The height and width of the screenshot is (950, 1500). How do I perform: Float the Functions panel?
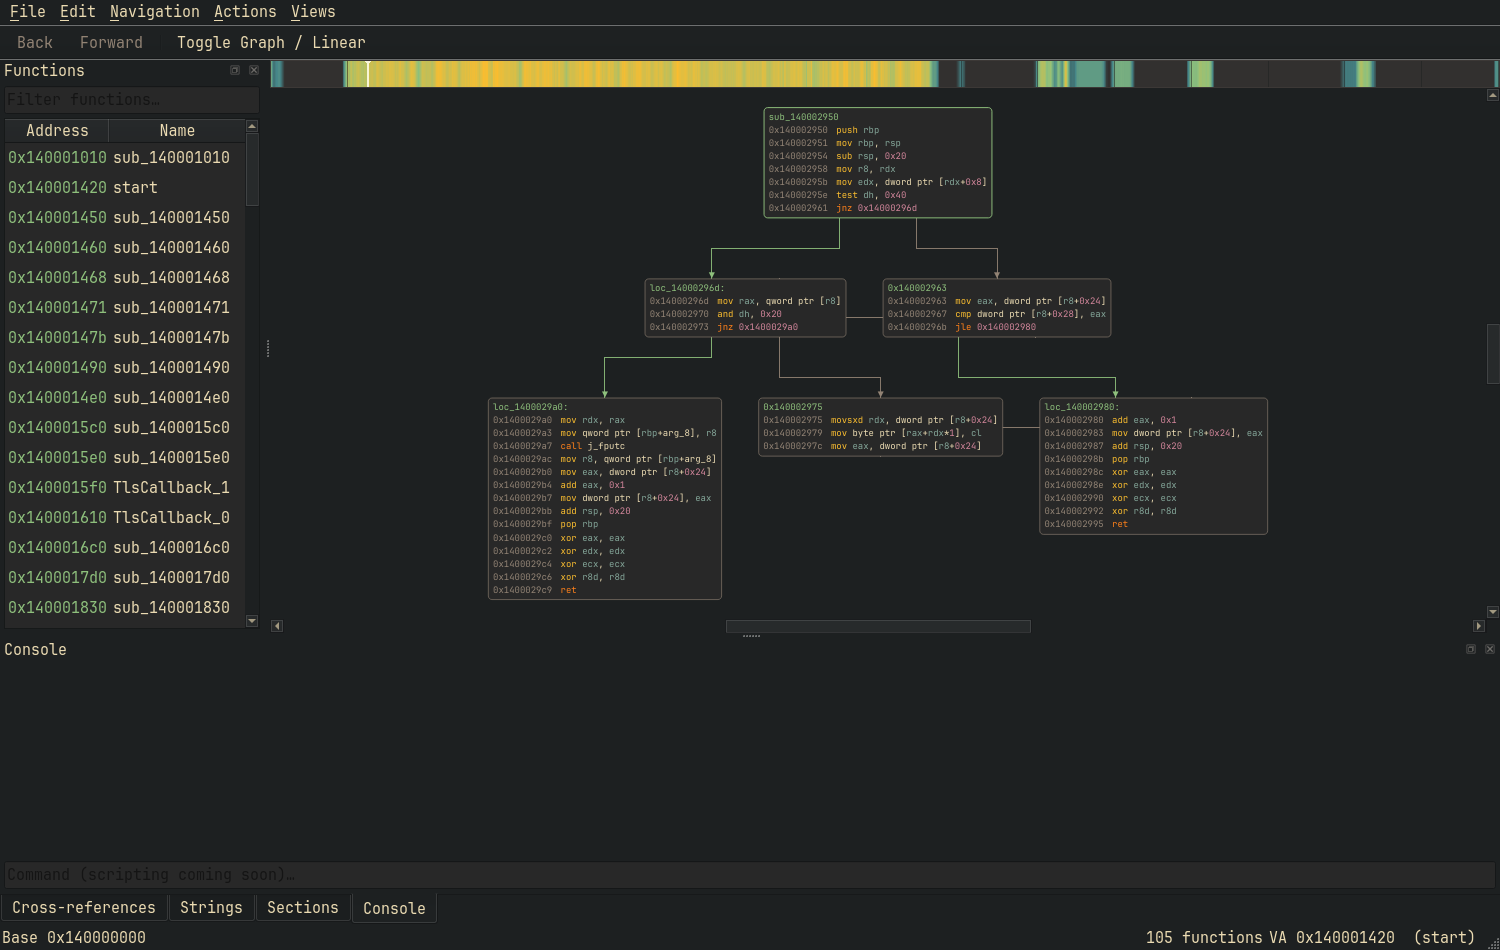pyautogui.click(x=235, y=70)
